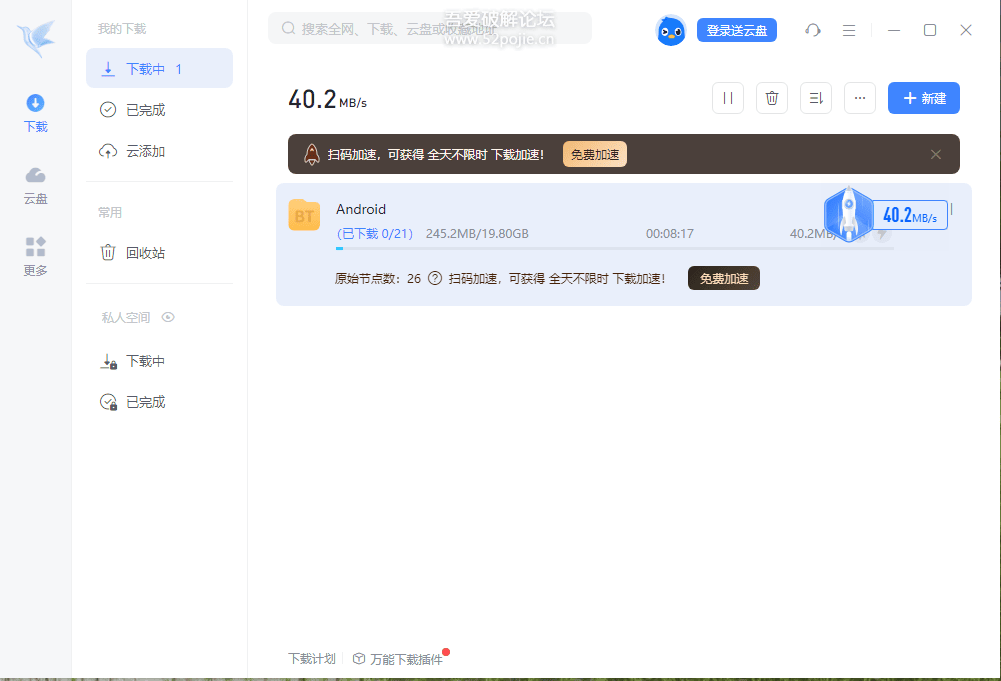Open customer support via the headset icon
The width and height of the screenshot is (1001, 681).
(x=812, y=30)
